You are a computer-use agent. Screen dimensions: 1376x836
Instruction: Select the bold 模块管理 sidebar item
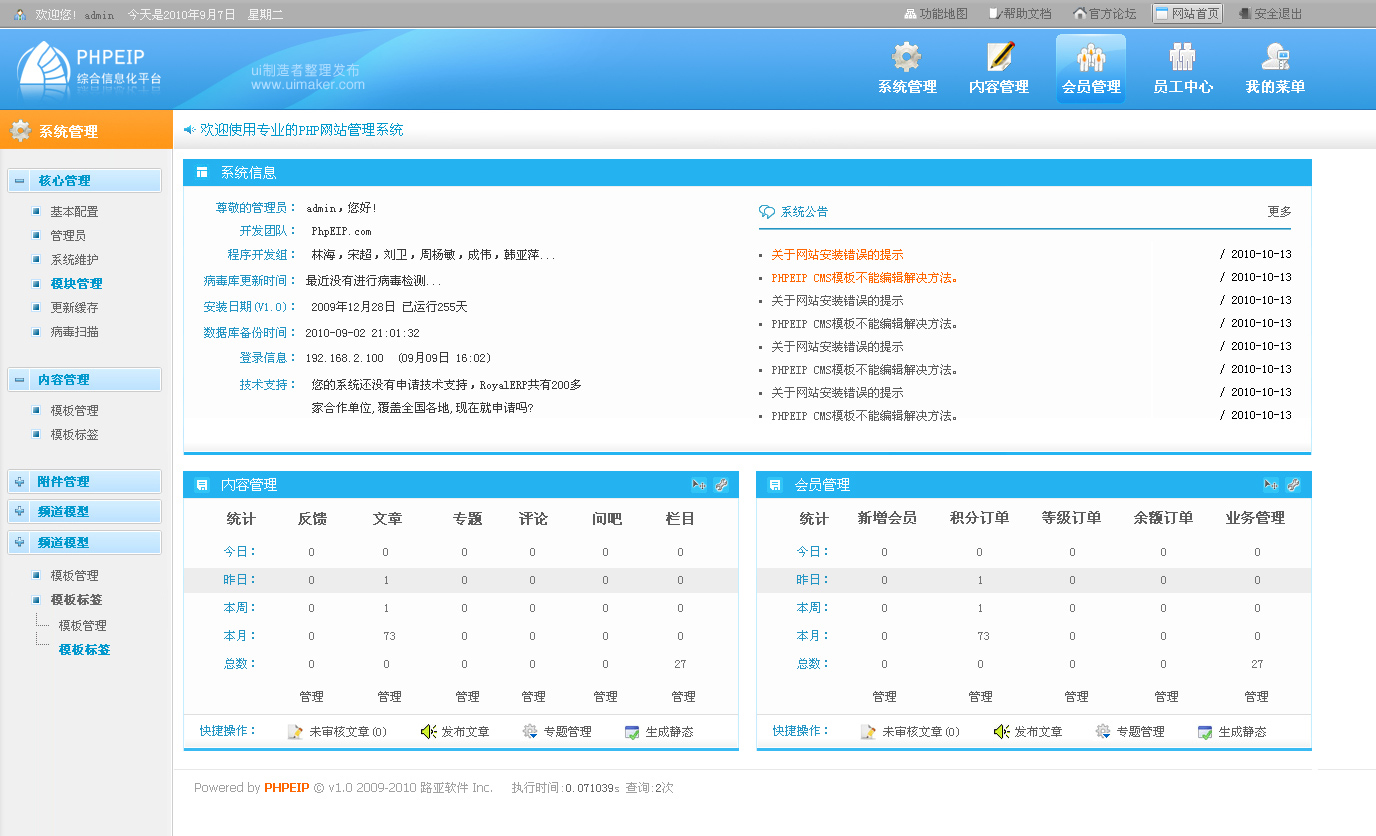pos(76,284)
